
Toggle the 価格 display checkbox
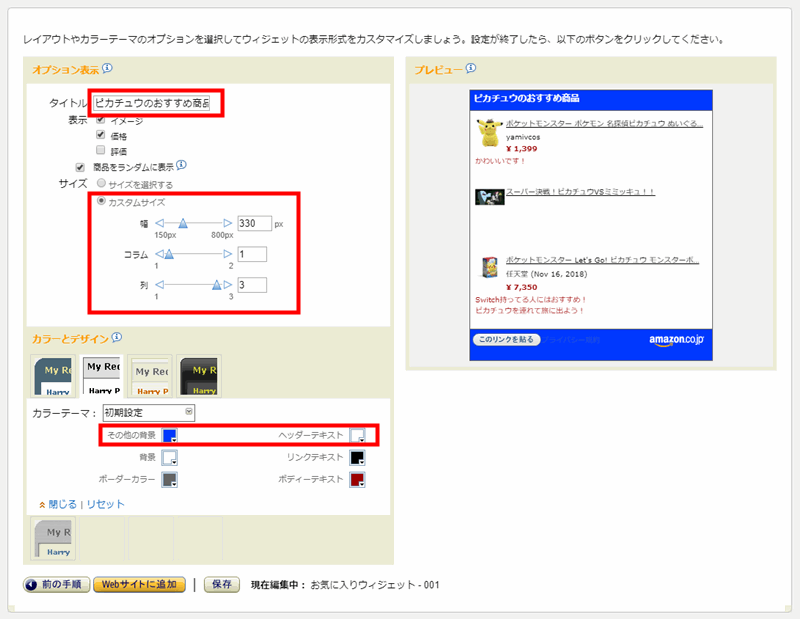(101, 135)
